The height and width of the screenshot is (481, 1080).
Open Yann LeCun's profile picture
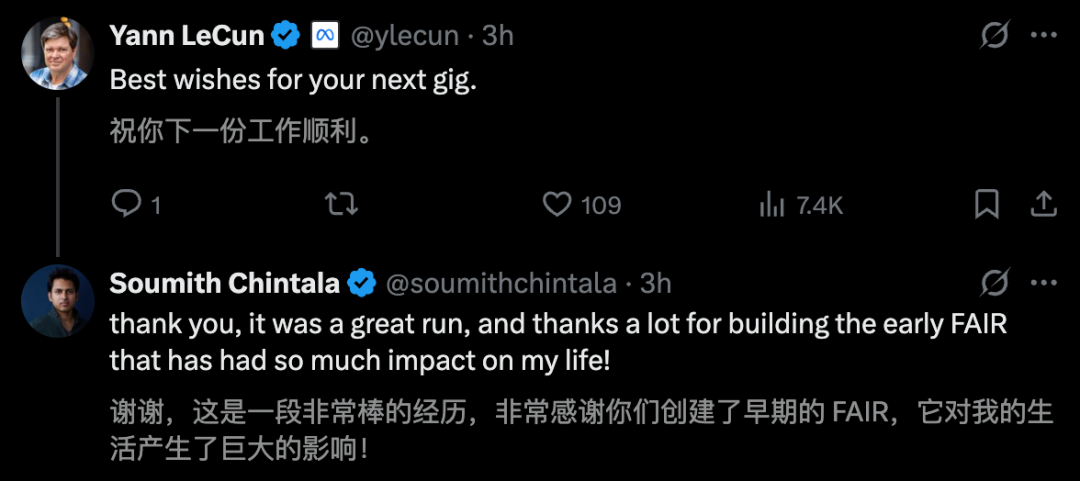[57, 53]
